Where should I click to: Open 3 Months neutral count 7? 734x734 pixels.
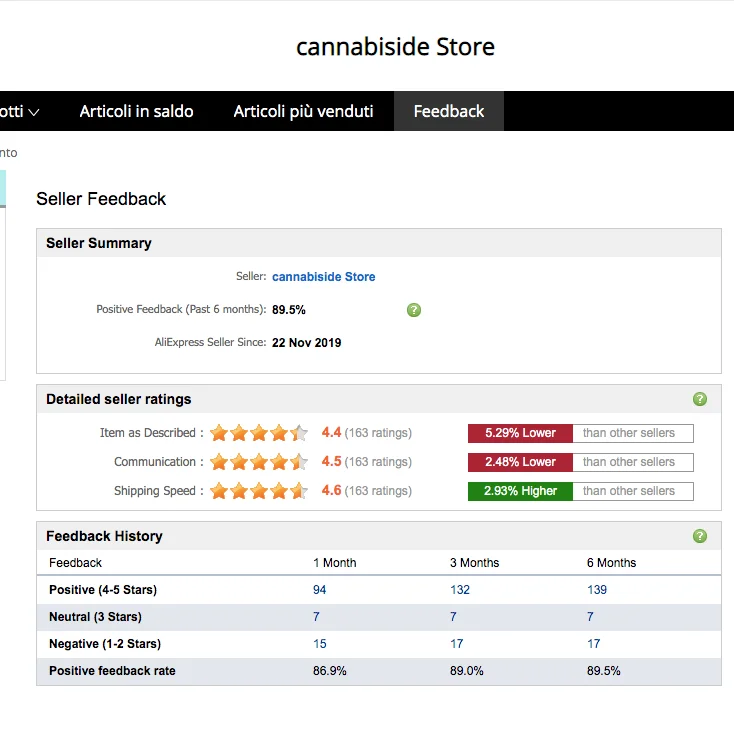coord(453,617)
